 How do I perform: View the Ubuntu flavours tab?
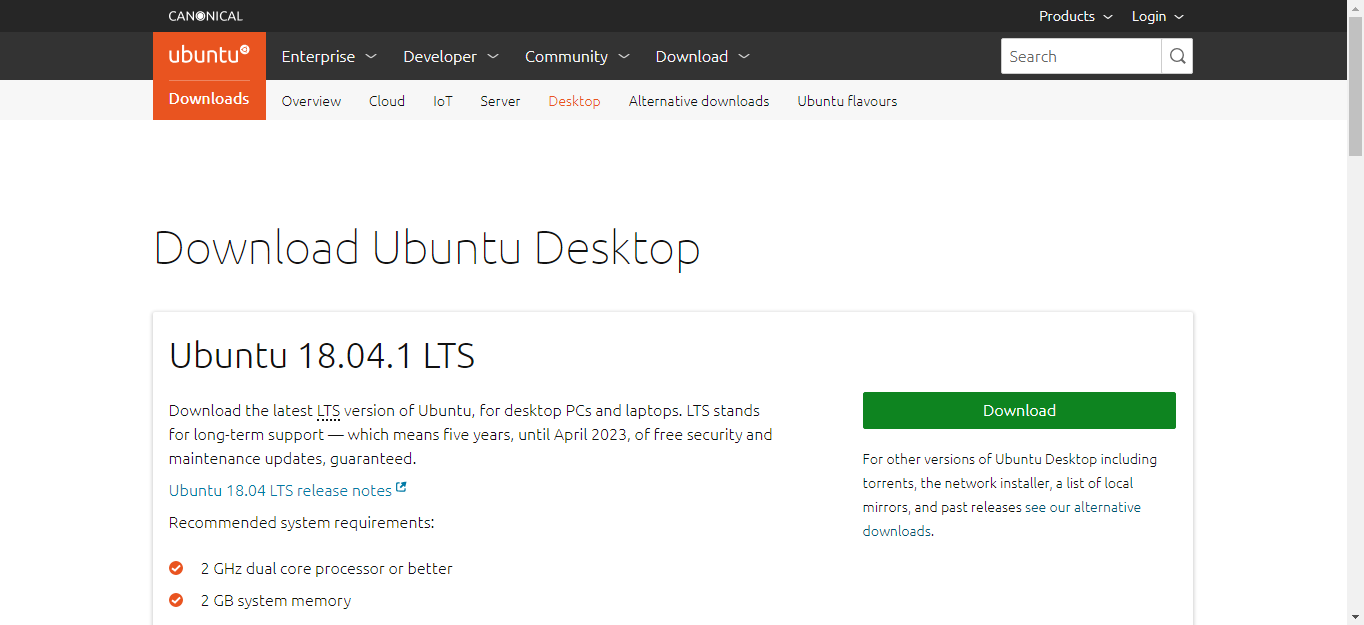[x=847, y=101]
